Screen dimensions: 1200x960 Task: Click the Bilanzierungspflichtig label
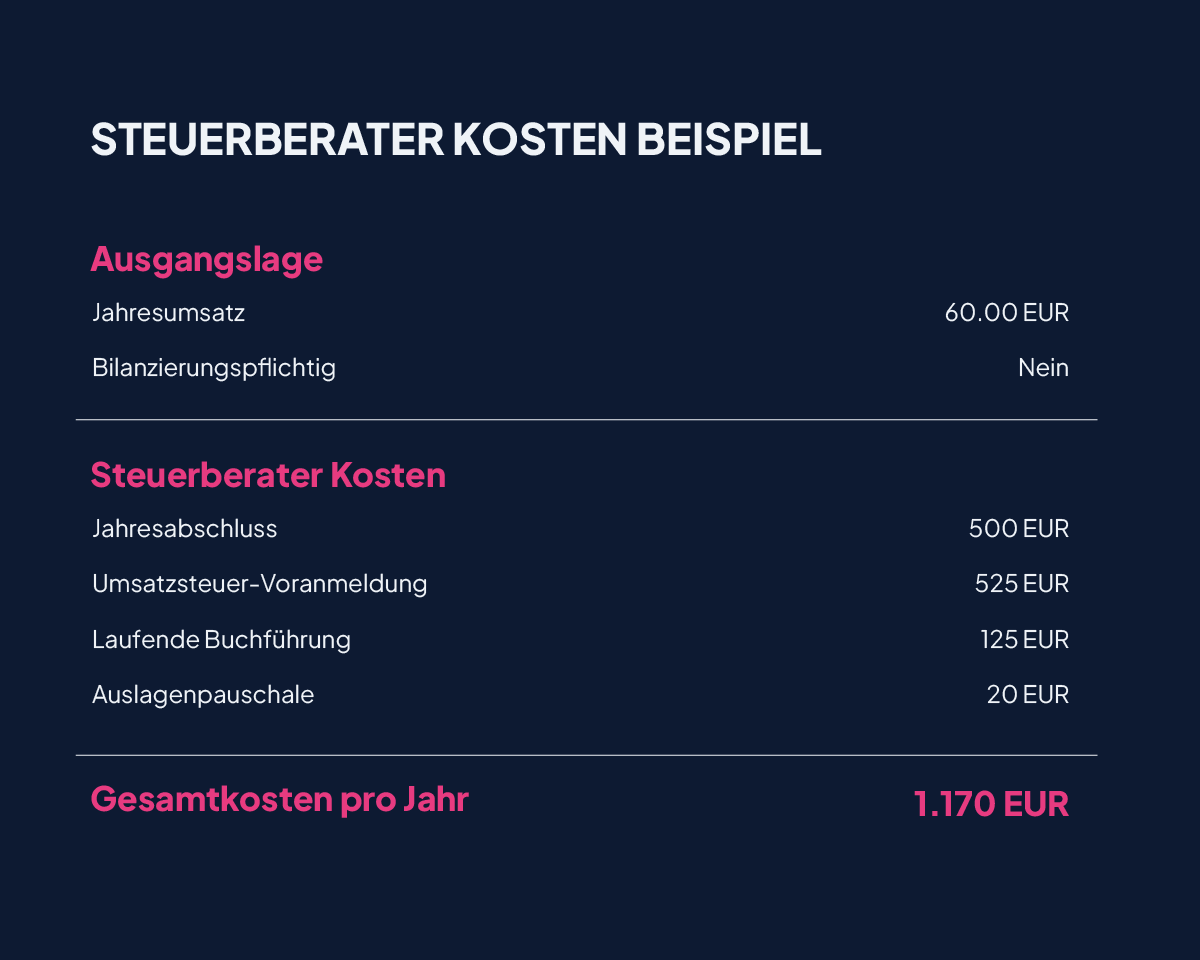(213, 368)
